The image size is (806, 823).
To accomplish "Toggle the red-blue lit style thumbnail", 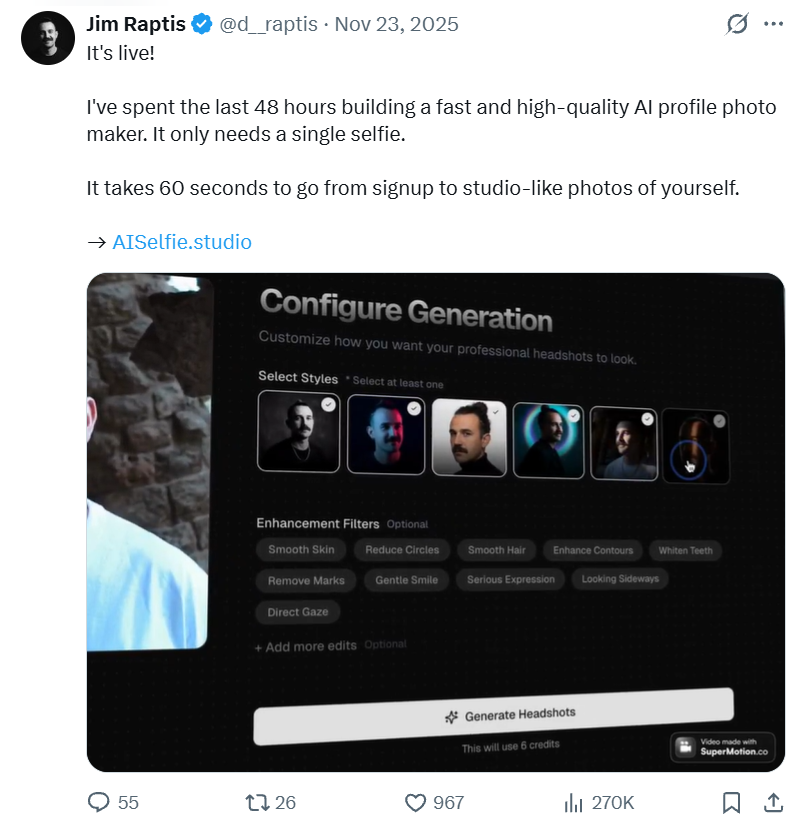I will click(386, 435).
